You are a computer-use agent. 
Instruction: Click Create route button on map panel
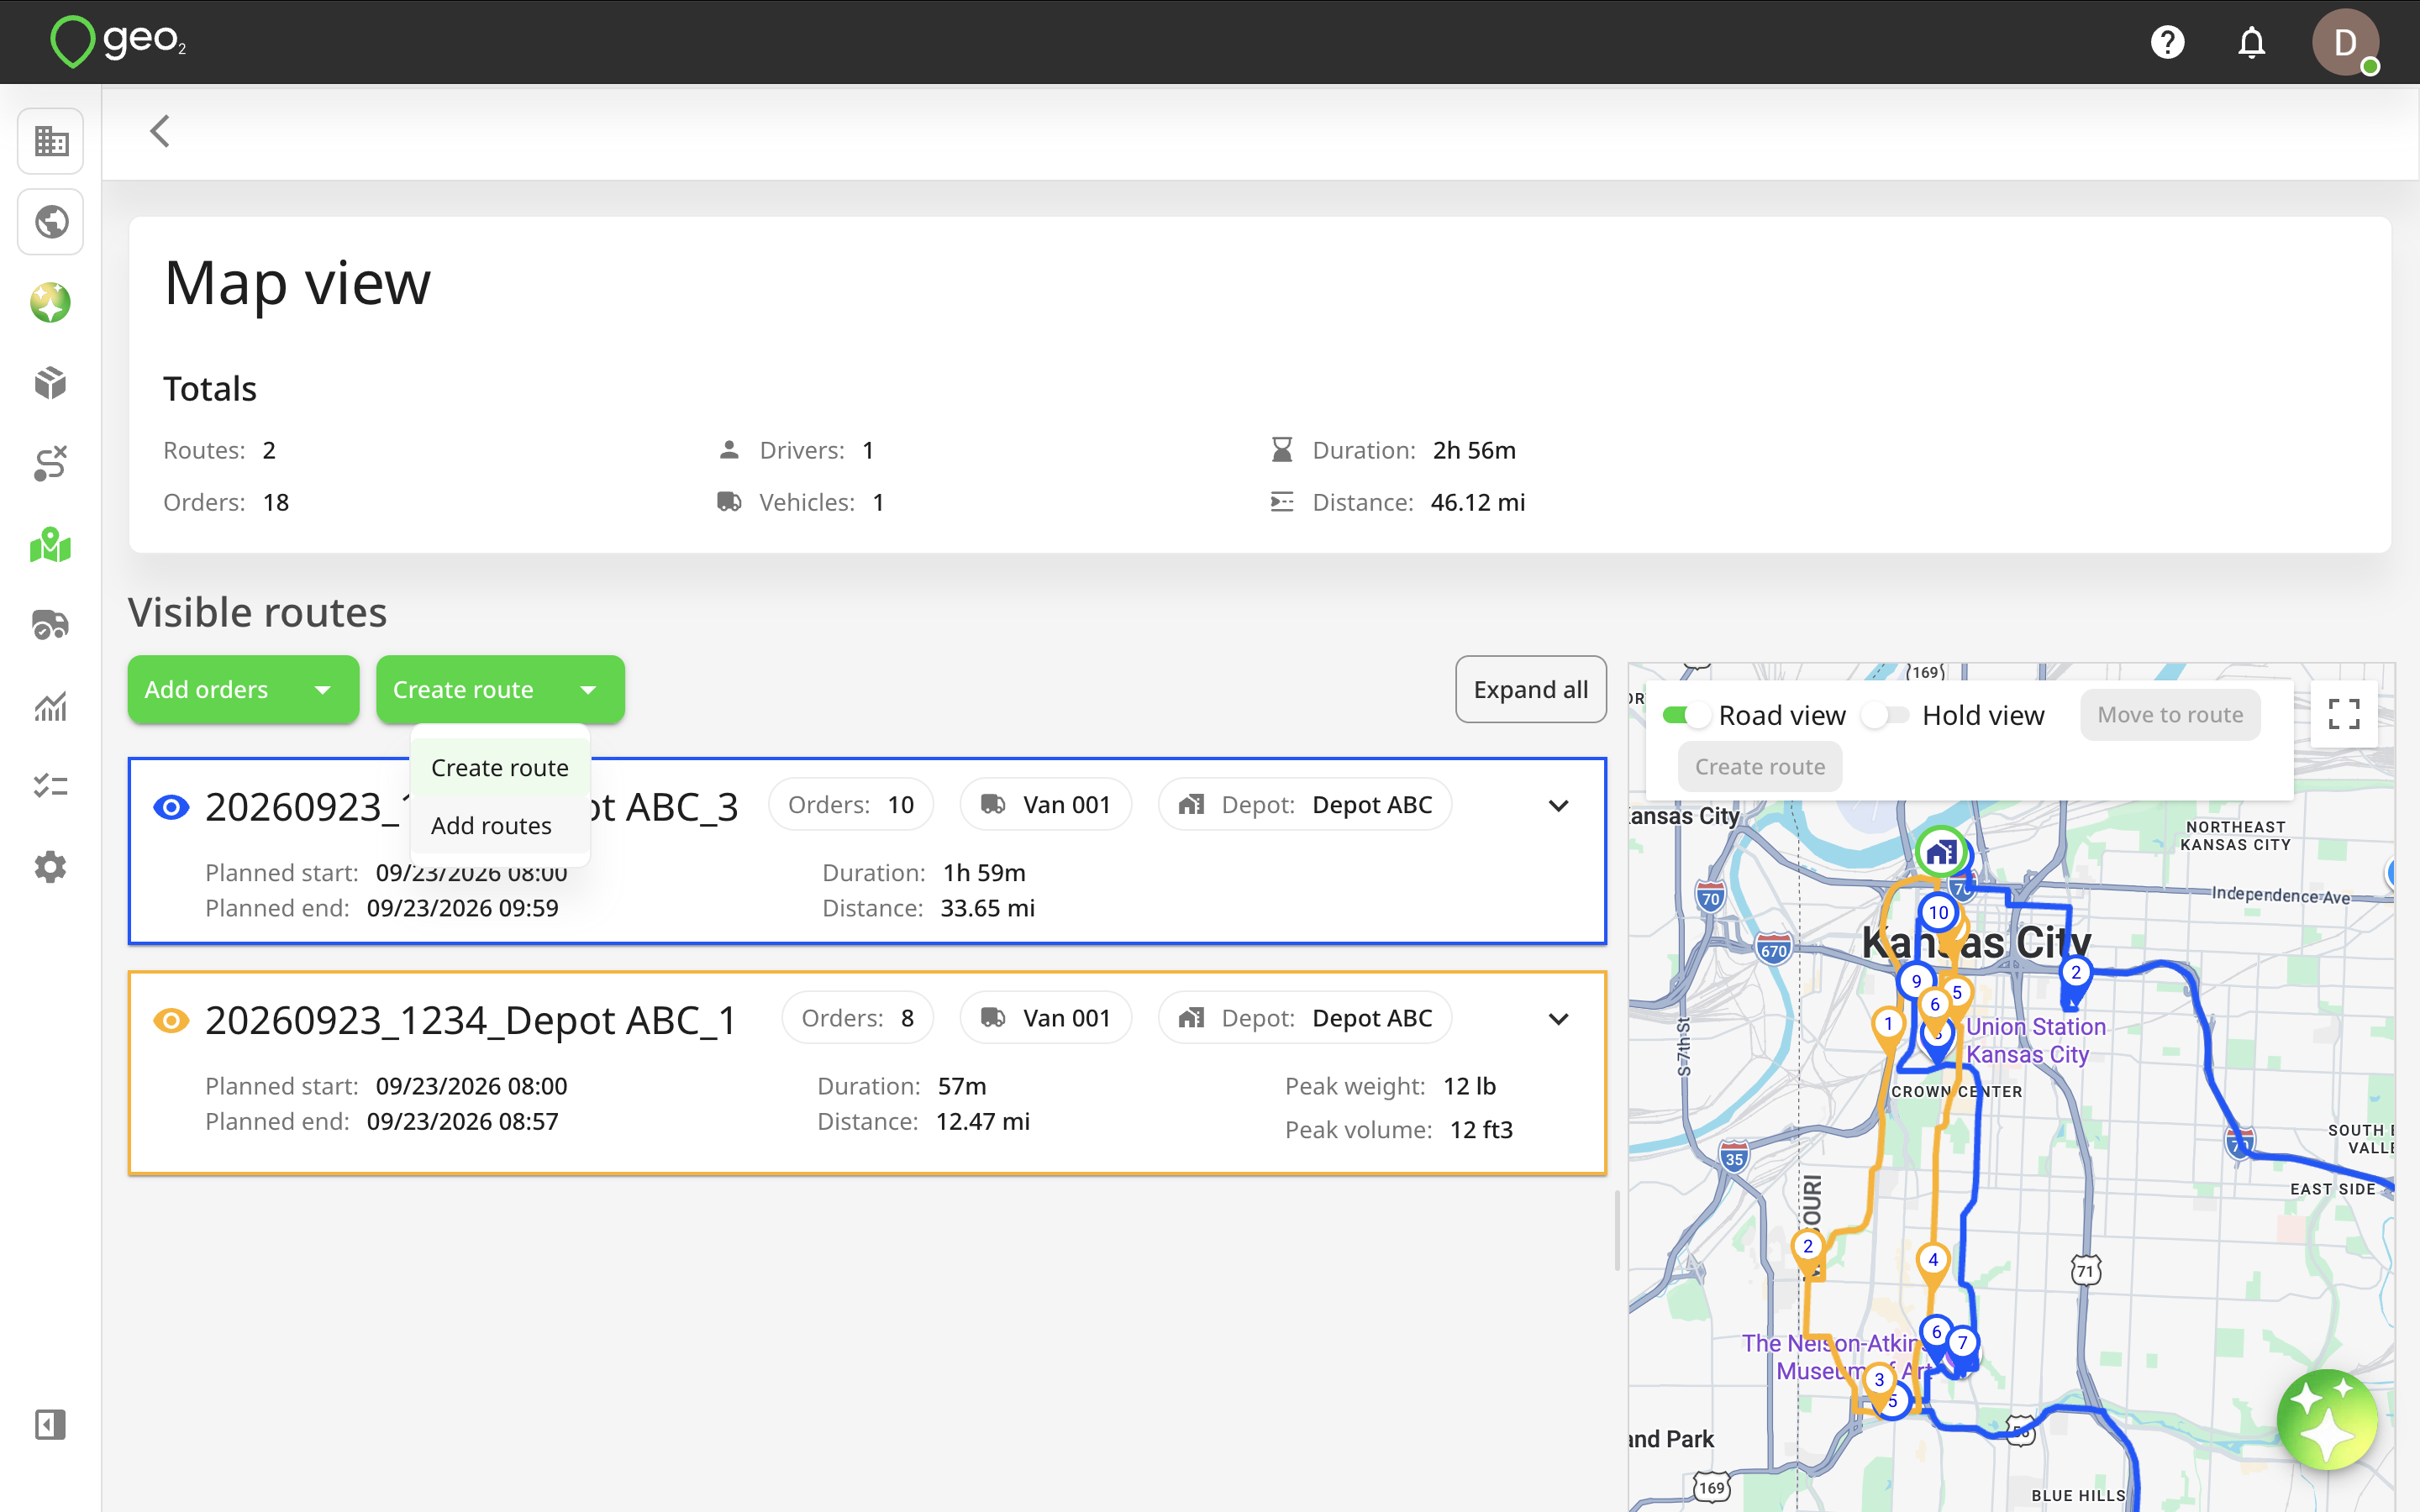[x=1760, y=767]
